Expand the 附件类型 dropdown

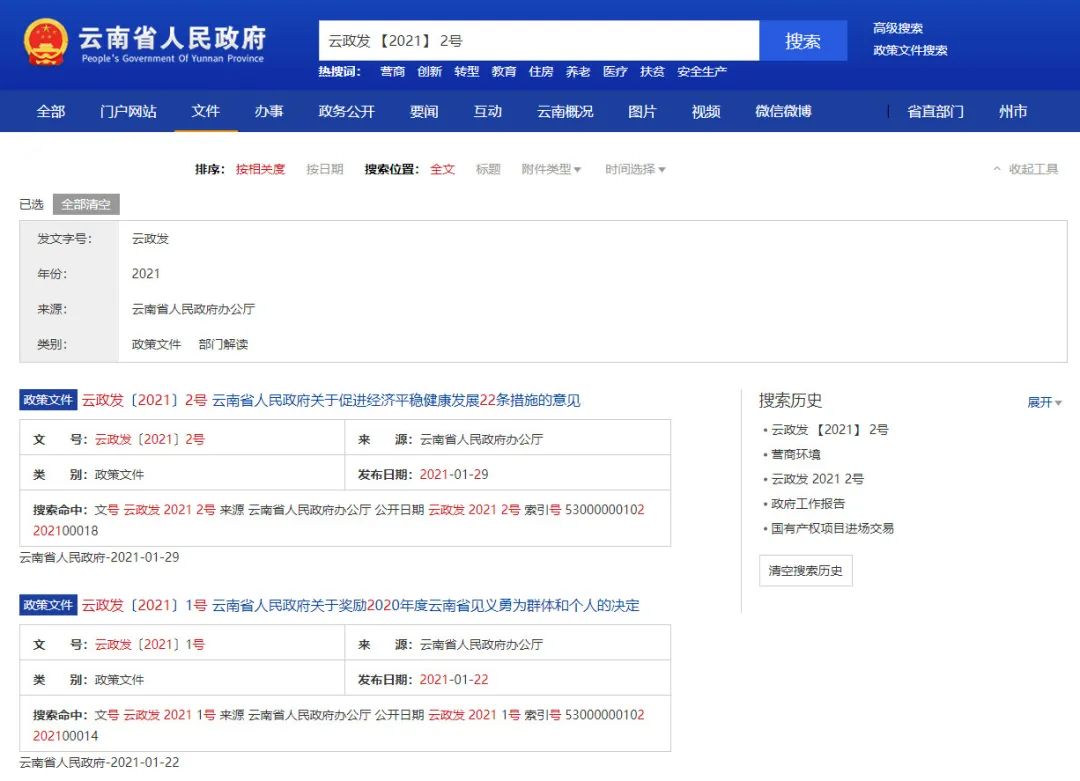551,169
